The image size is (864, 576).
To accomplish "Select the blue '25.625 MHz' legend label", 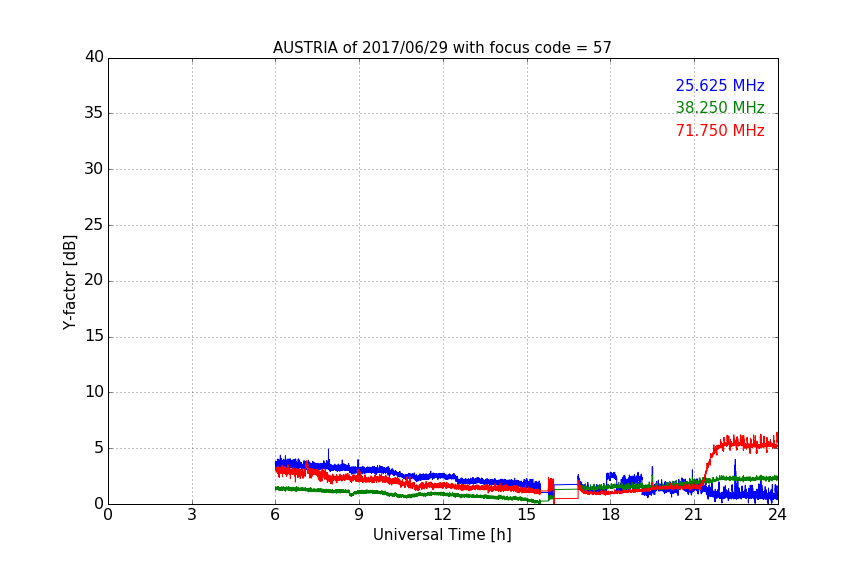I will pos(720,86).
